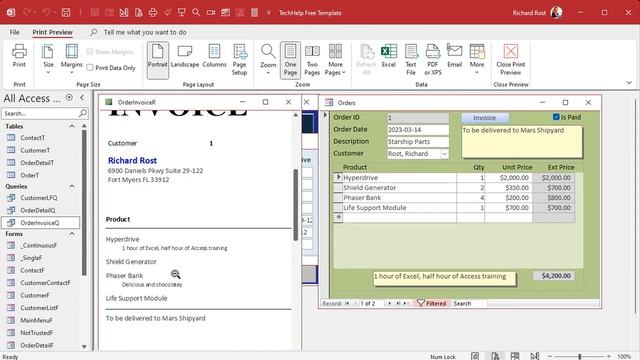Open the ContactT table
Viewport: 640px width, 360px height.
33,138
